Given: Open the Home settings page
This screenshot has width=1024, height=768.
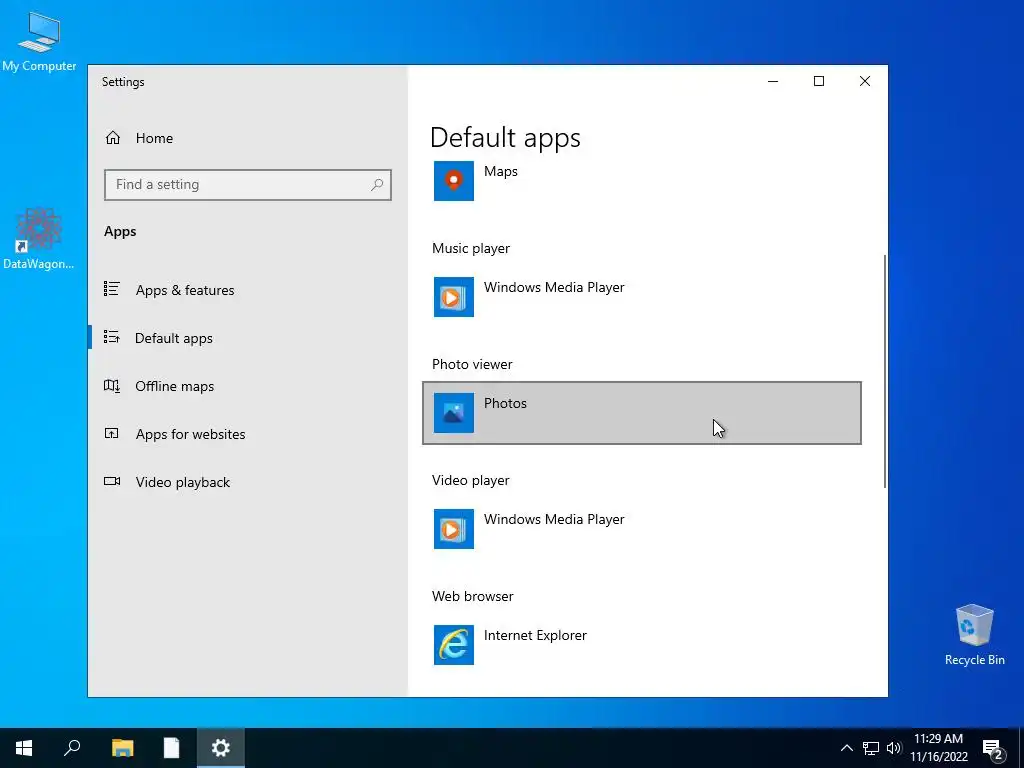Looking at the screenshot, I should [247, 138].
